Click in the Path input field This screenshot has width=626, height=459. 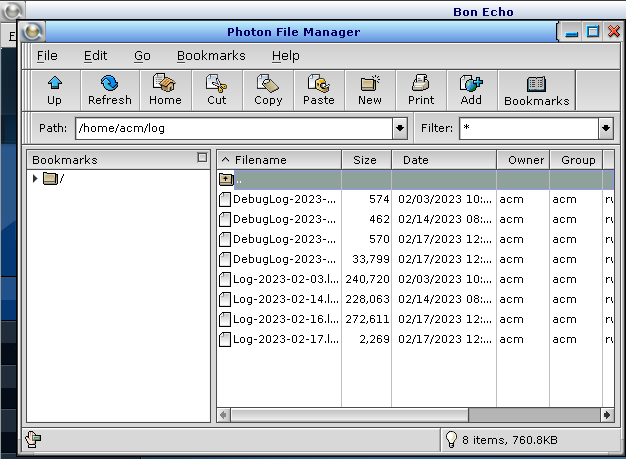(234, 128)
